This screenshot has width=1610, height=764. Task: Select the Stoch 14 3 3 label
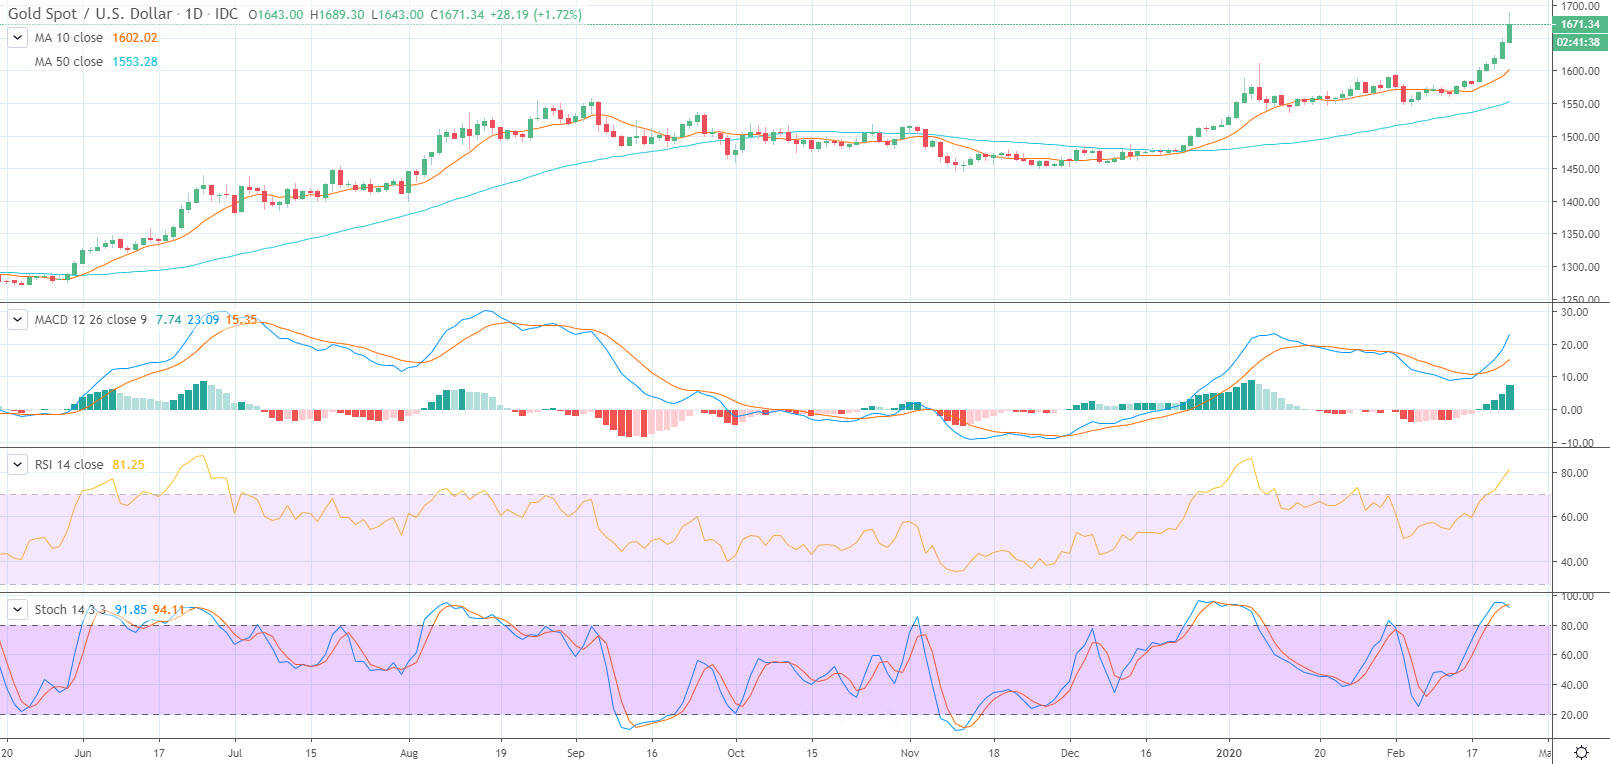pyautogui.click(x=70, y=609)
